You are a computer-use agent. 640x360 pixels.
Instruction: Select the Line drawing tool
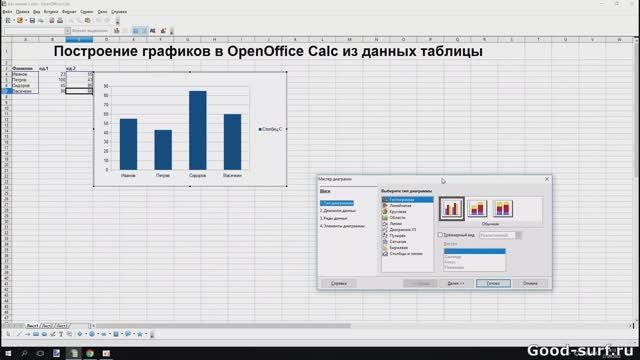[19, 334]
